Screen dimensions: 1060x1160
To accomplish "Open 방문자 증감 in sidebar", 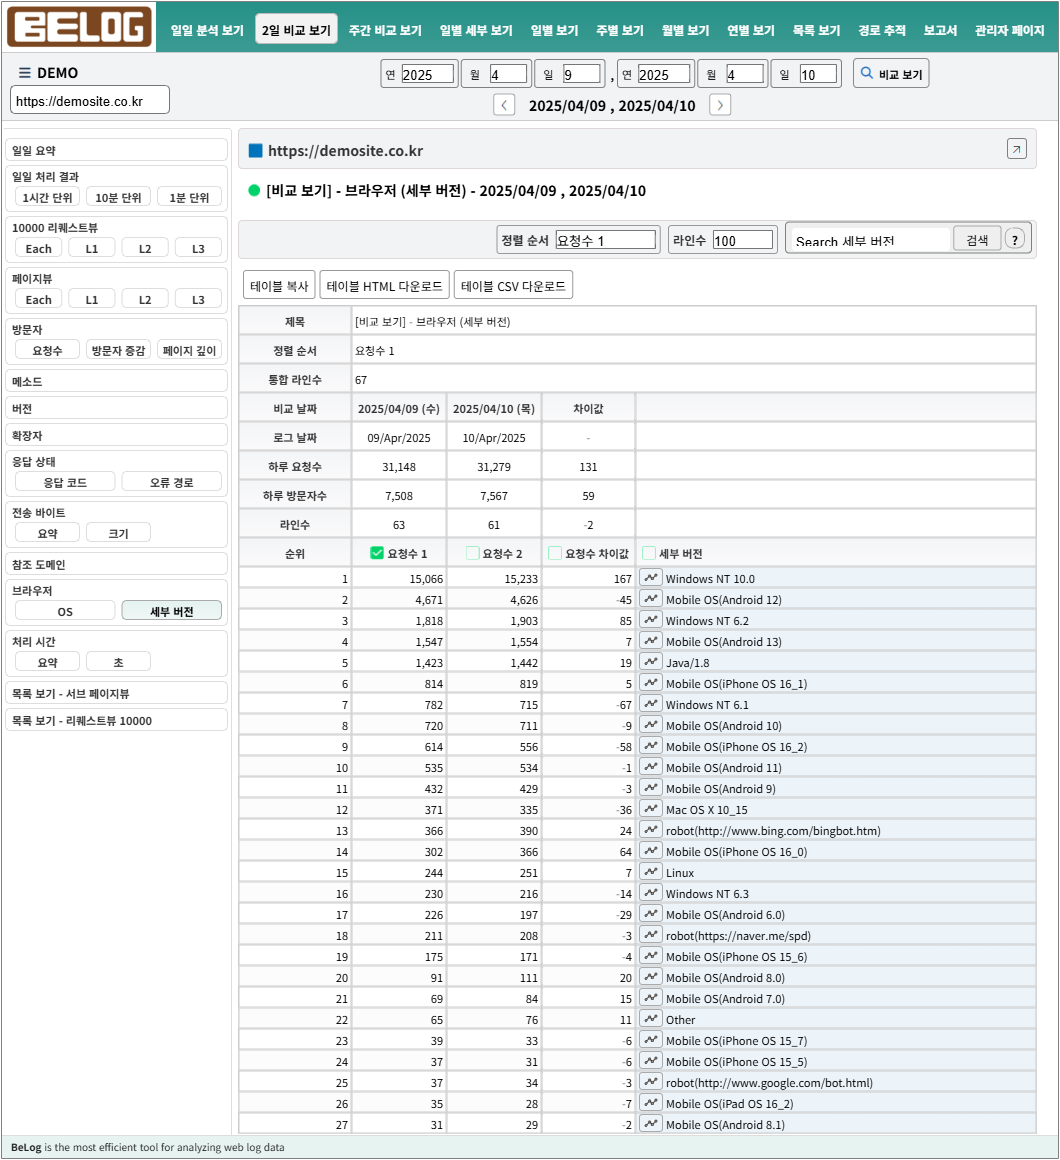I will point(118,350).
